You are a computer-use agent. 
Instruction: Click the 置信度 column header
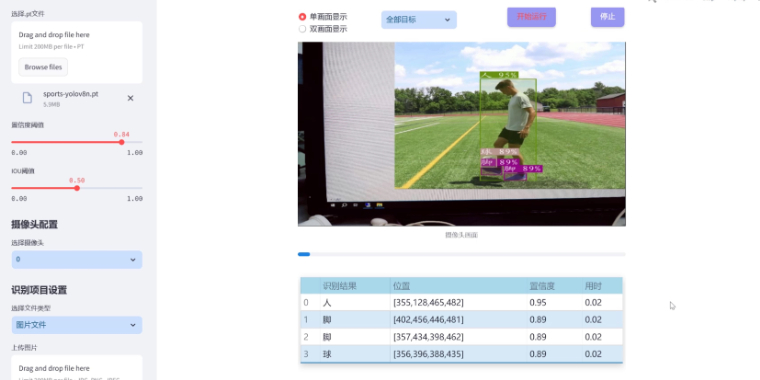tap(555, 286)
